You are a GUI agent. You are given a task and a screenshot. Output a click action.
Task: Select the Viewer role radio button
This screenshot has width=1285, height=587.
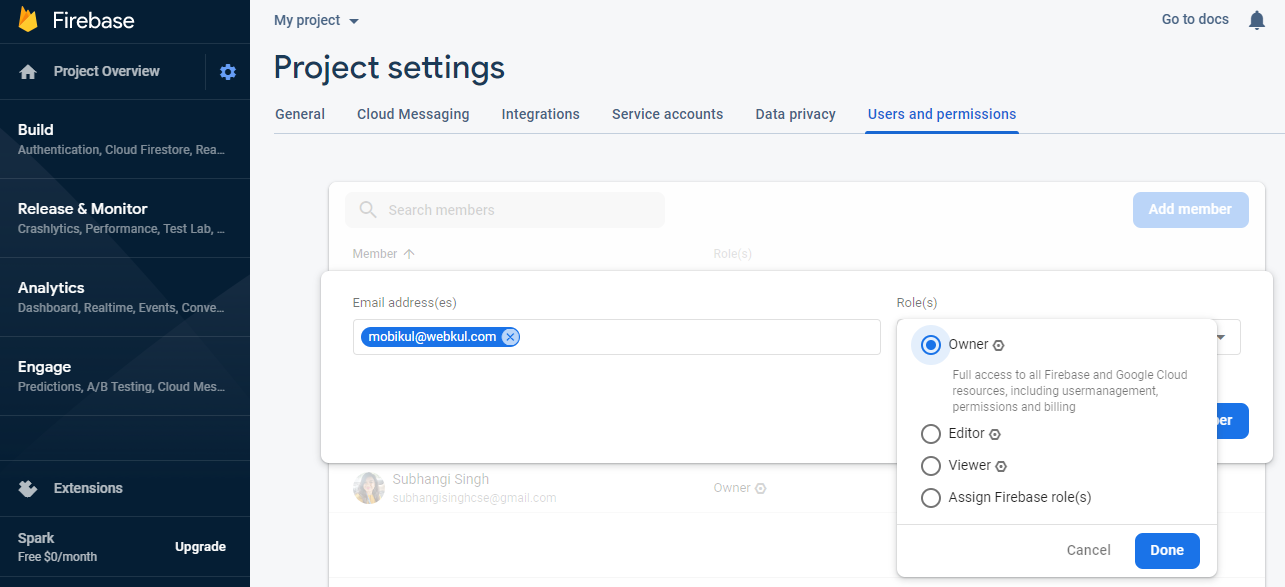[x=931, y=466]
